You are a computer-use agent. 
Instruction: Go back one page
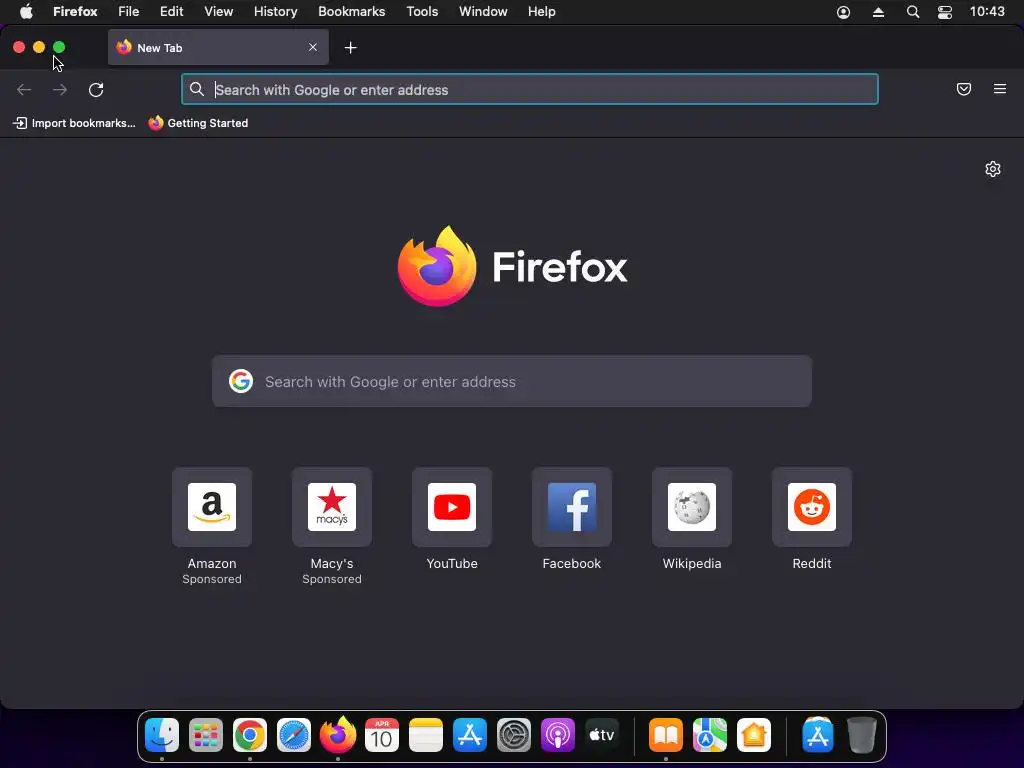point(24,89)
